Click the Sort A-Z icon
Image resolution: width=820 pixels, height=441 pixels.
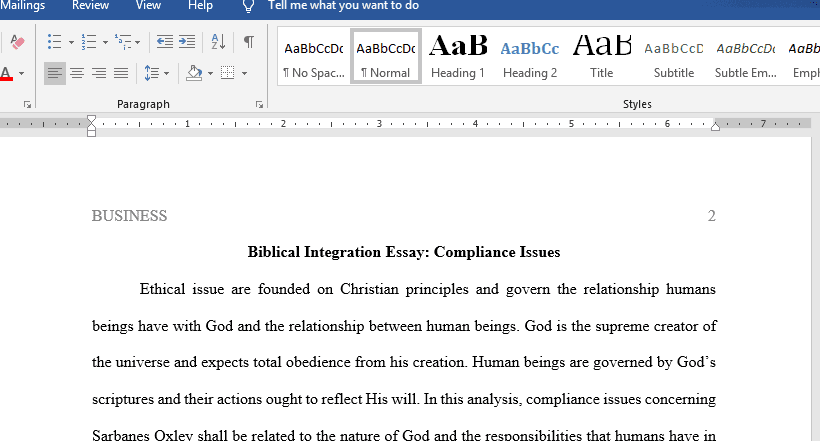pos(218,41)
